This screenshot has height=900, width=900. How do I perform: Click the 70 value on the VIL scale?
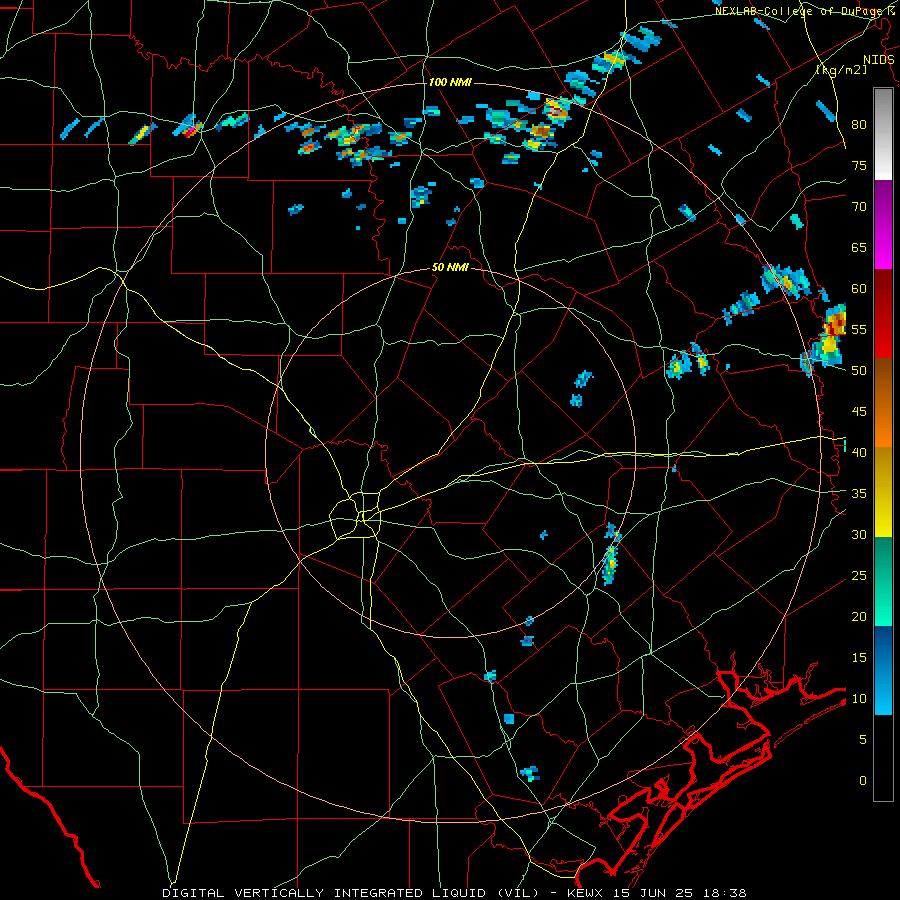coord(859,207)
